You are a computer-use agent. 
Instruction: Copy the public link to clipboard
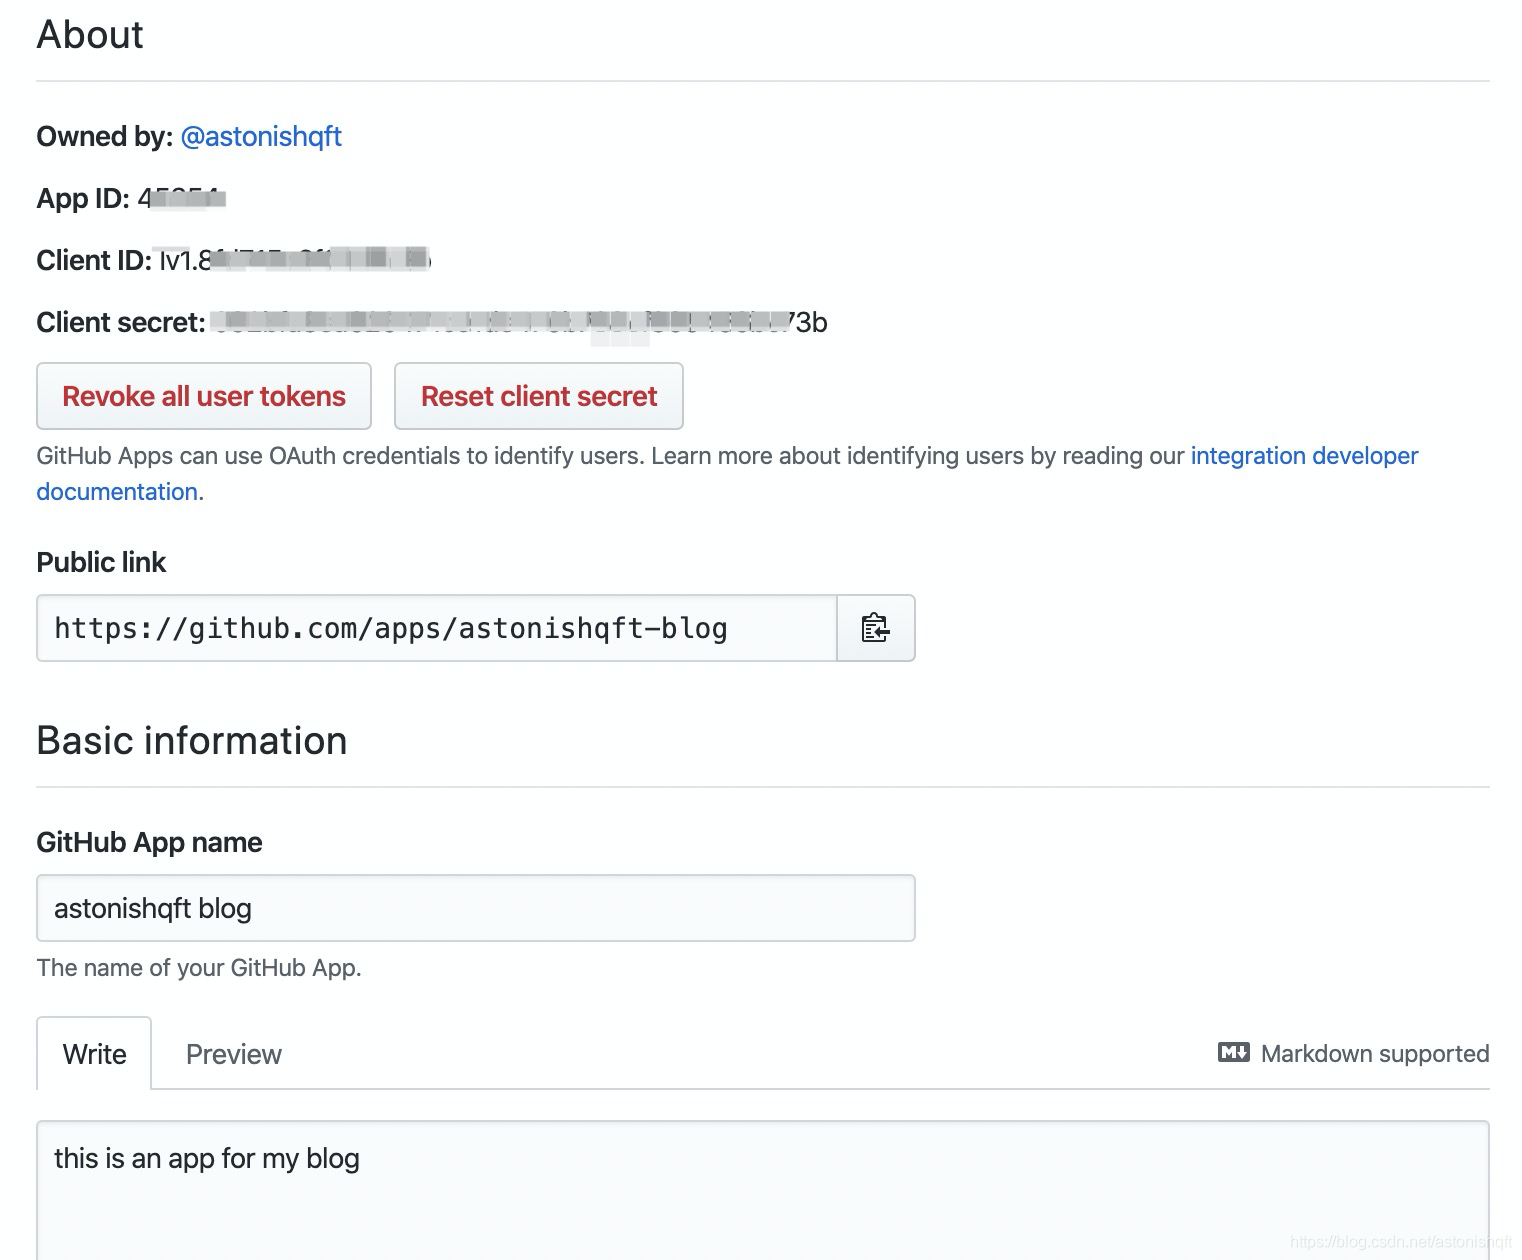(876, 628)
